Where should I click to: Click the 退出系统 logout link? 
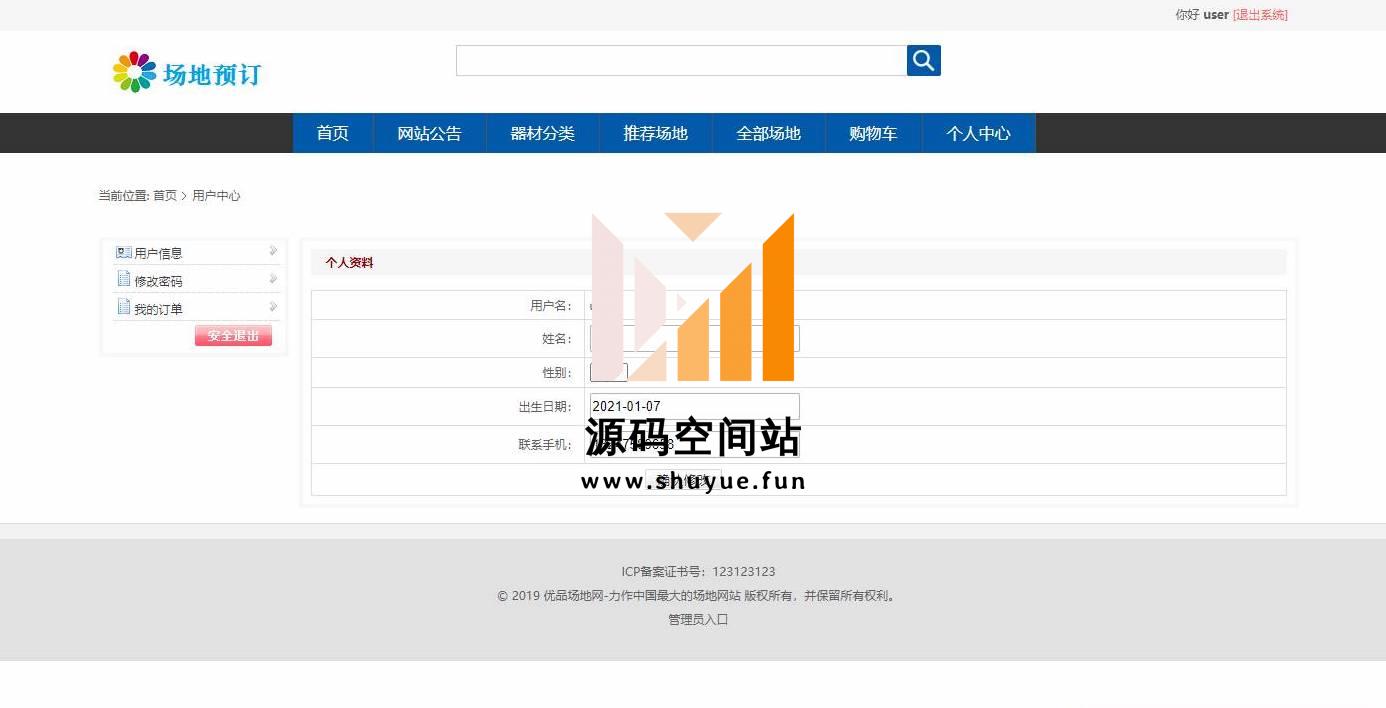coord(1260,15)
